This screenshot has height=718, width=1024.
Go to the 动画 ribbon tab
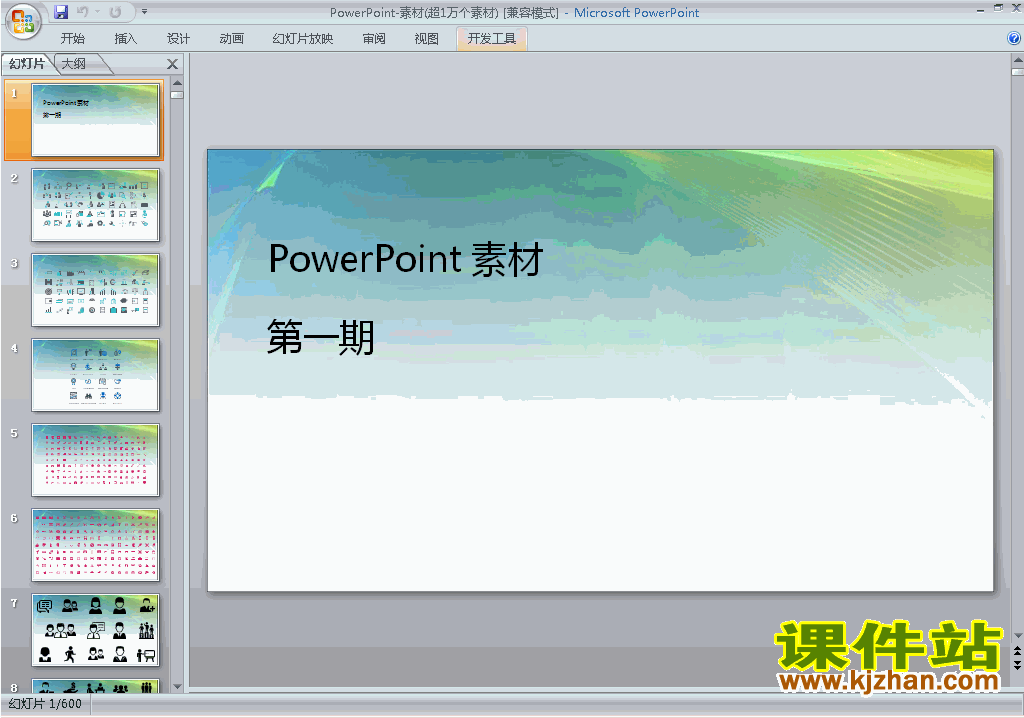[x=231, y=39]
